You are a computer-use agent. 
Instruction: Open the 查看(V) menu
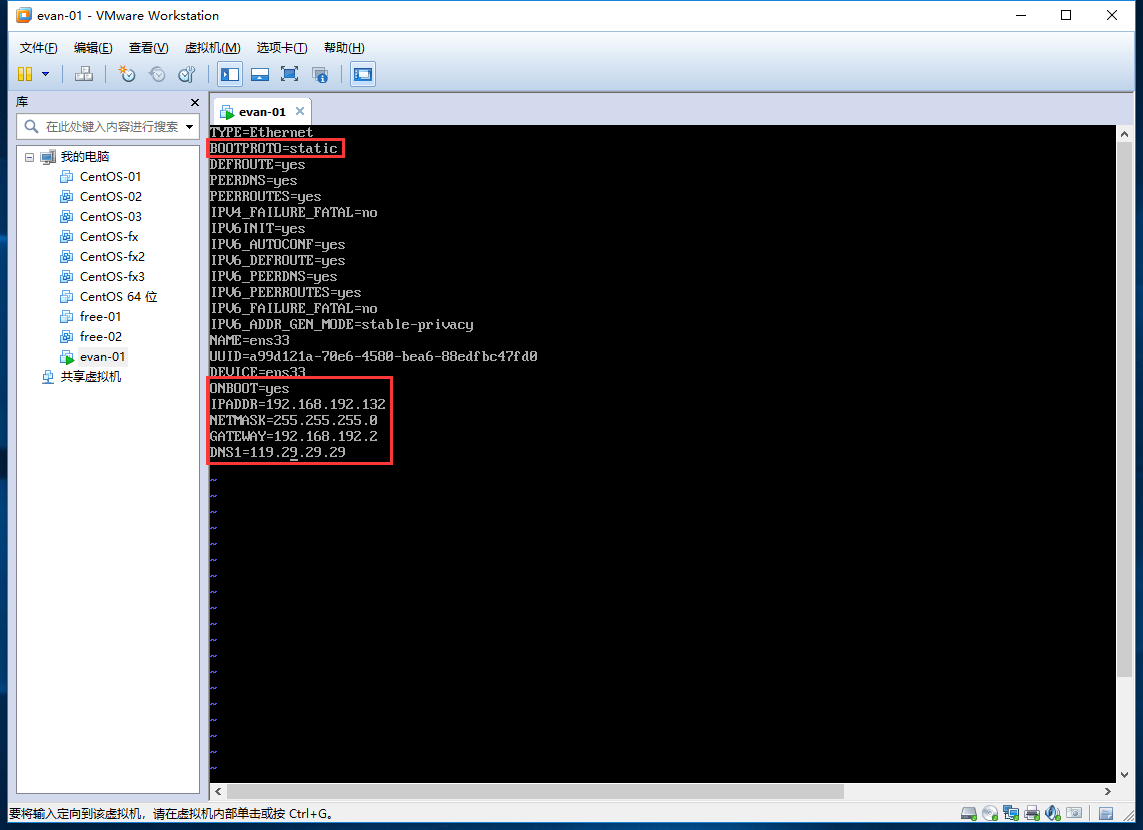pyautogui.click(x=148, y=48)
